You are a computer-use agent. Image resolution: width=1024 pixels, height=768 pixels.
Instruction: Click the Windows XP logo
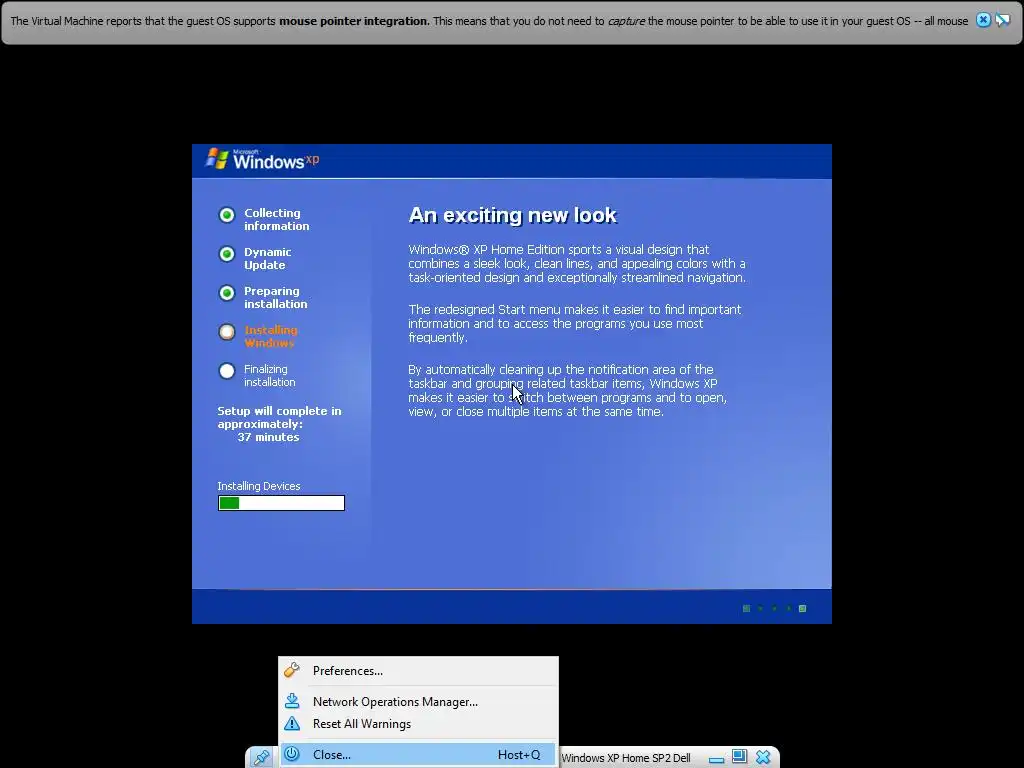[263, 159]
